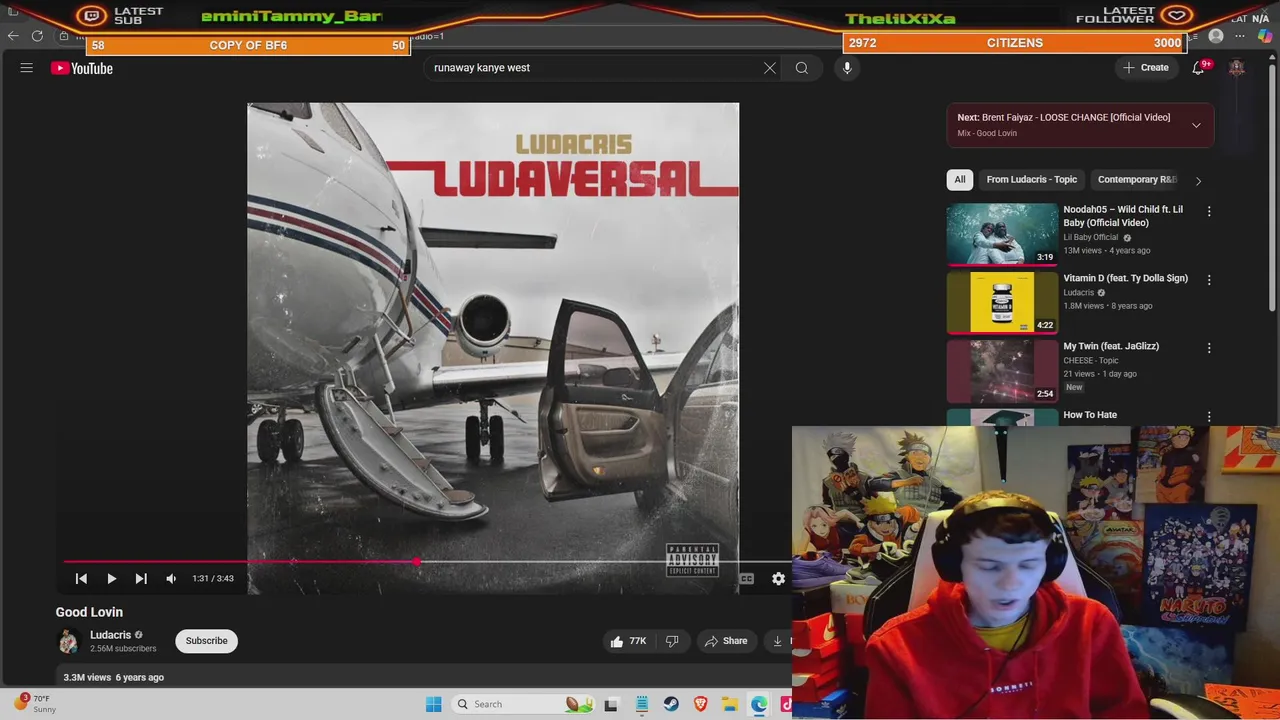Start voice search with the microphone
This screenshot has width=1280, height=720.
point(847,68)
